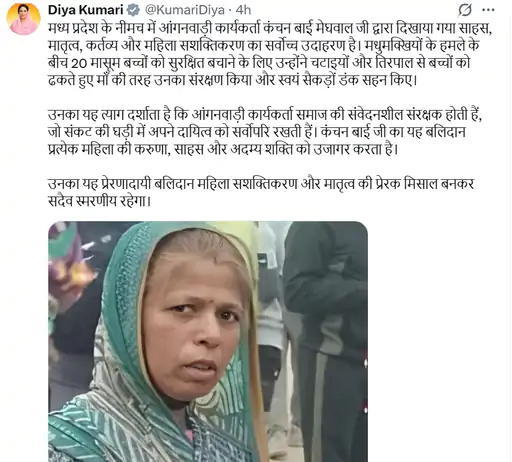Visit the @KumariDiya handle link
Viewport: 512px width, 462px height.
tap(184, 10)
